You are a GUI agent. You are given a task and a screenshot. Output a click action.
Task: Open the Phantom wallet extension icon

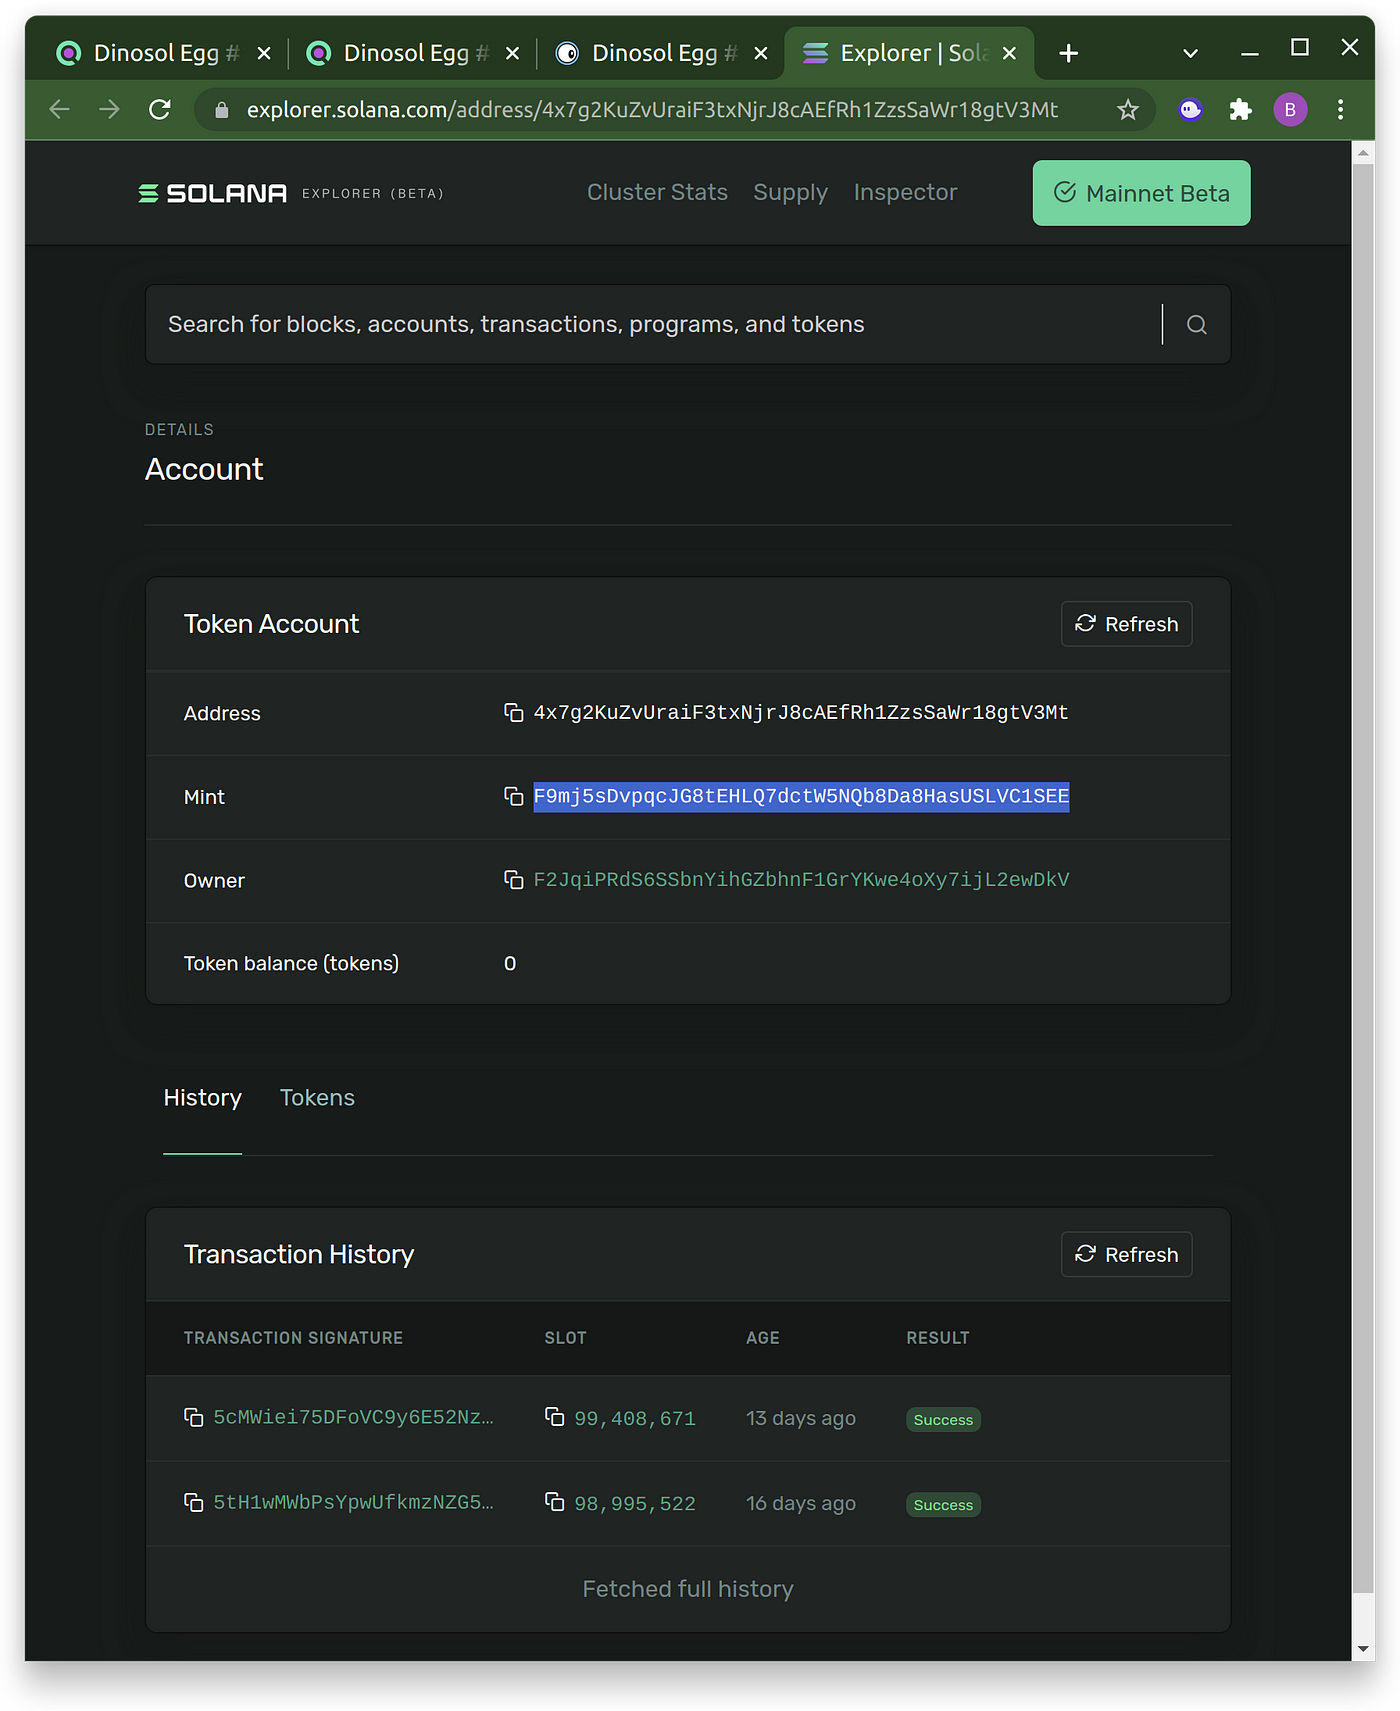1190,110
